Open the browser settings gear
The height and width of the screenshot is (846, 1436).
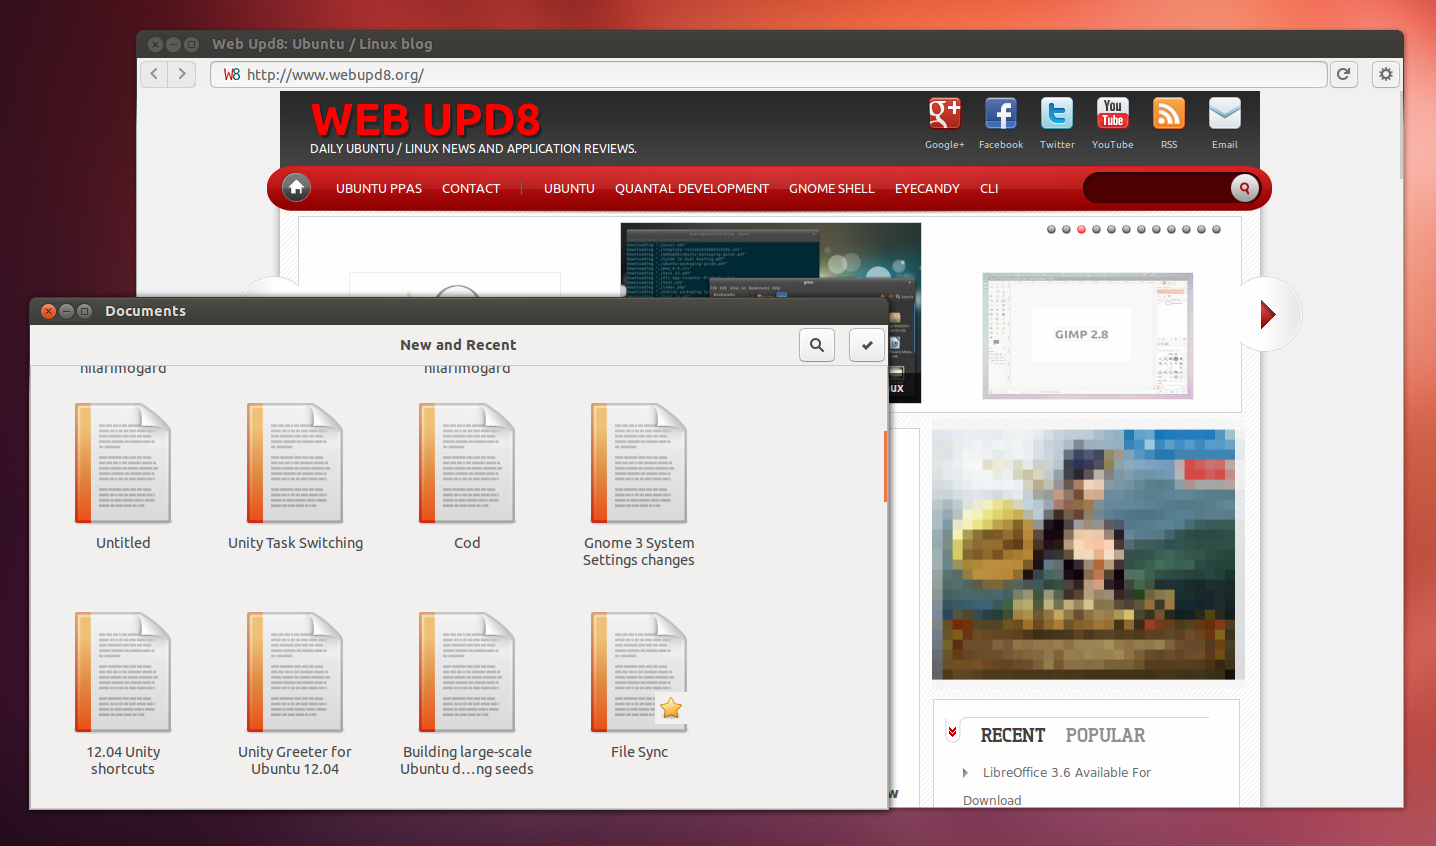tap(1386, 74)
